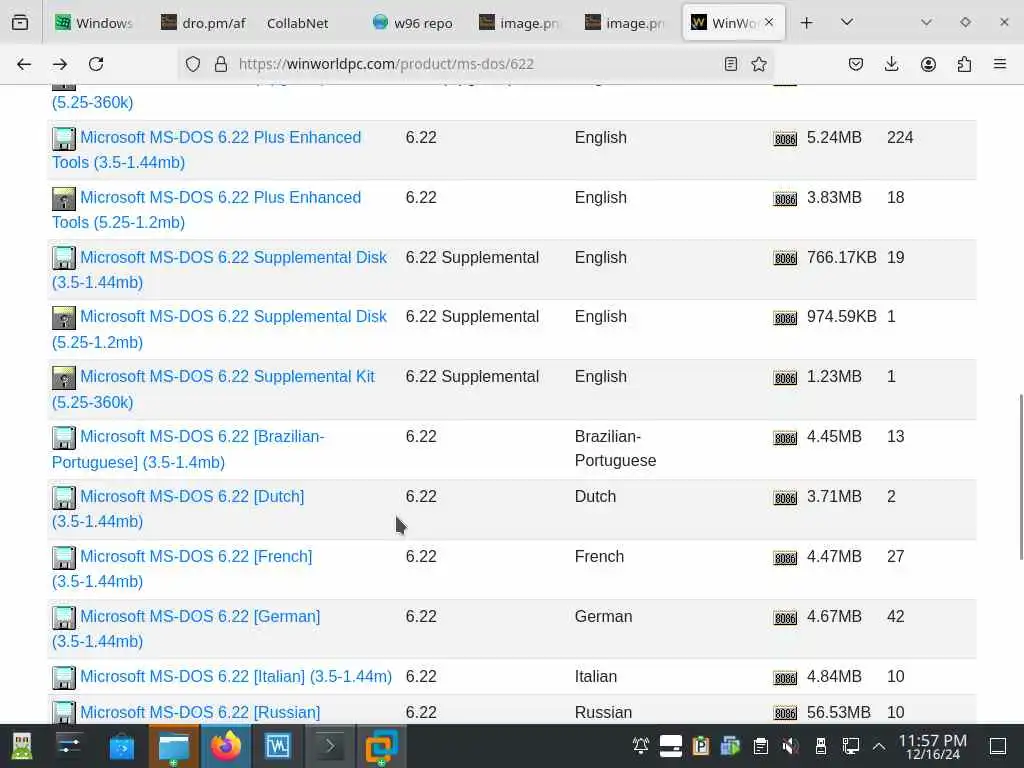The image size is (1024, 768).
Task: Open MS-DOS 6.22 Supplemental Disk 5.25-1.2mb link
Action: tap(219, 329)
